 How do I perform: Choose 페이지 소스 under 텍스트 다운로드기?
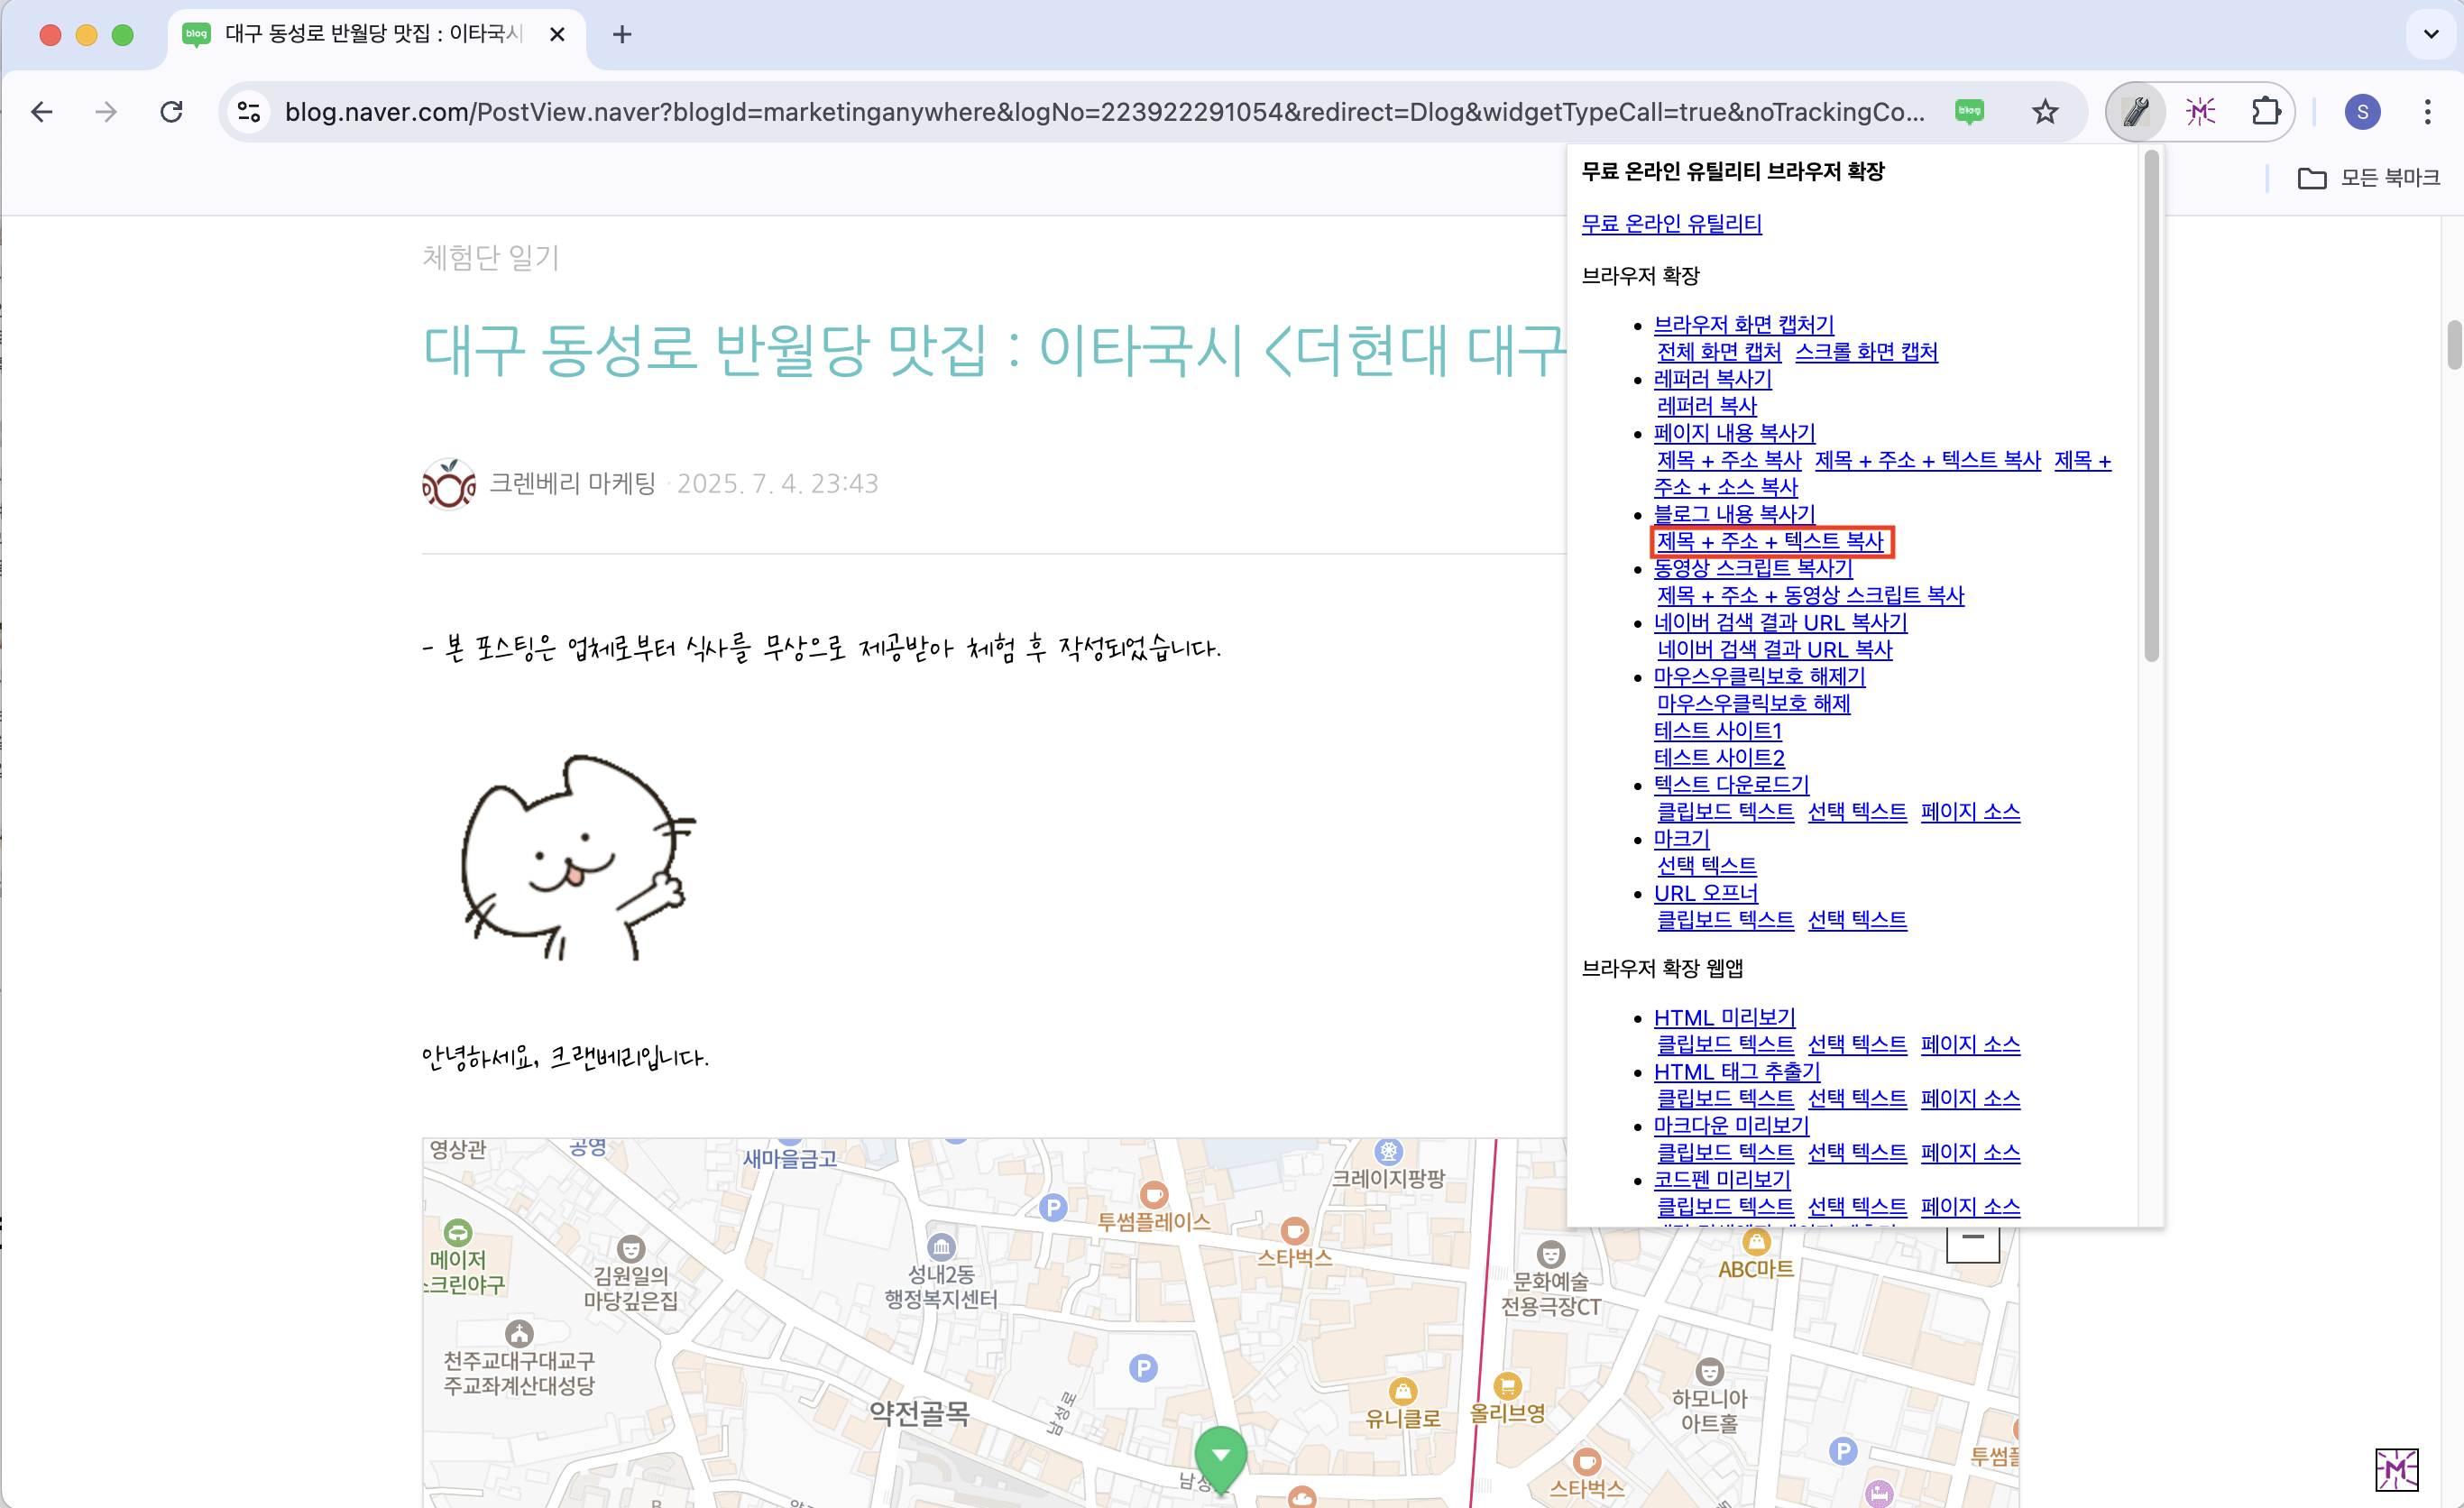(x=1970, y=812)
